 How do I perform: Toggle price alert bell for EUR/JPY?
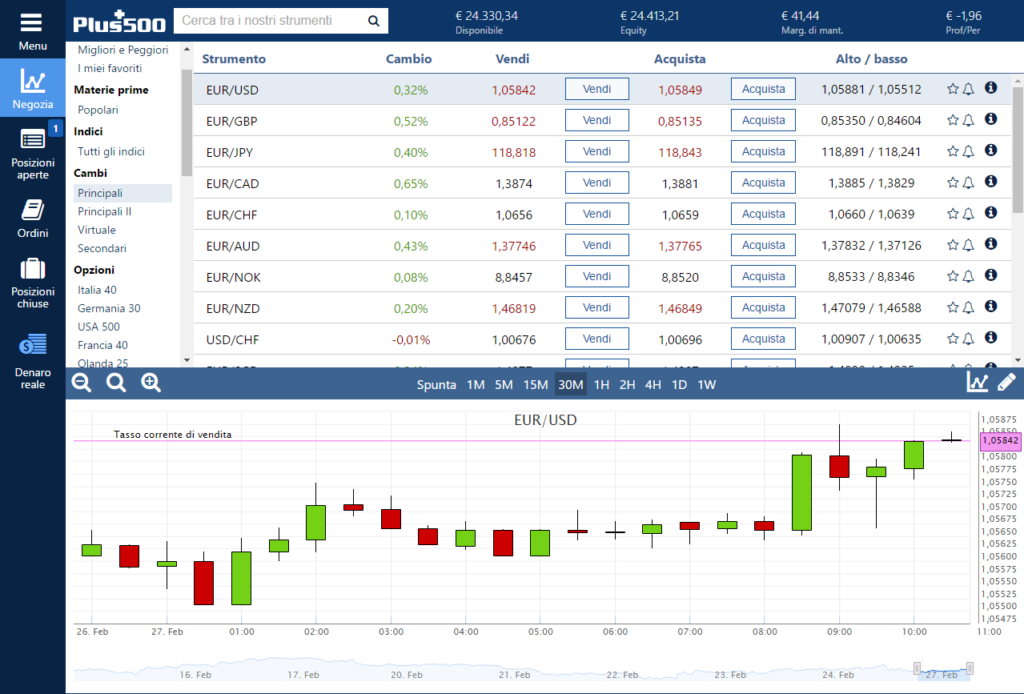968,151
